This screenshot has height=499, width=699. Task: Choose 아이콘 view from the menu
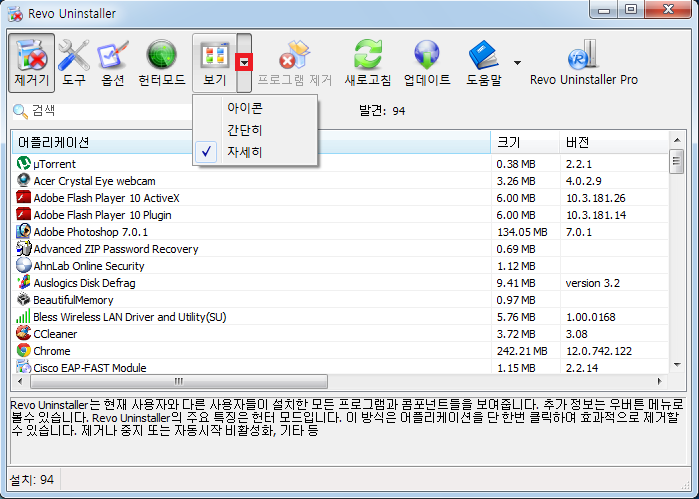[245, 107]
